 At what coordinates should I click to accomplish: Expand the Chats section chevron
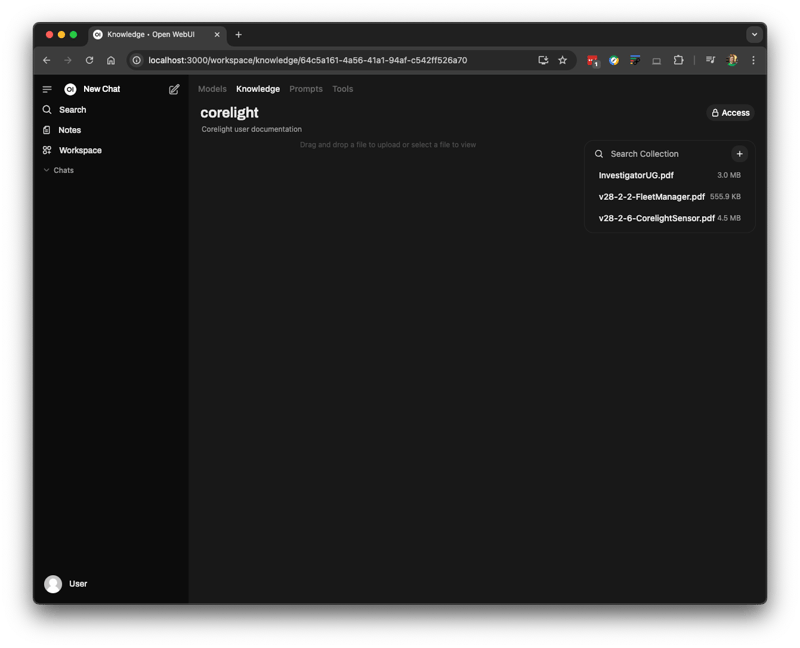46,170
